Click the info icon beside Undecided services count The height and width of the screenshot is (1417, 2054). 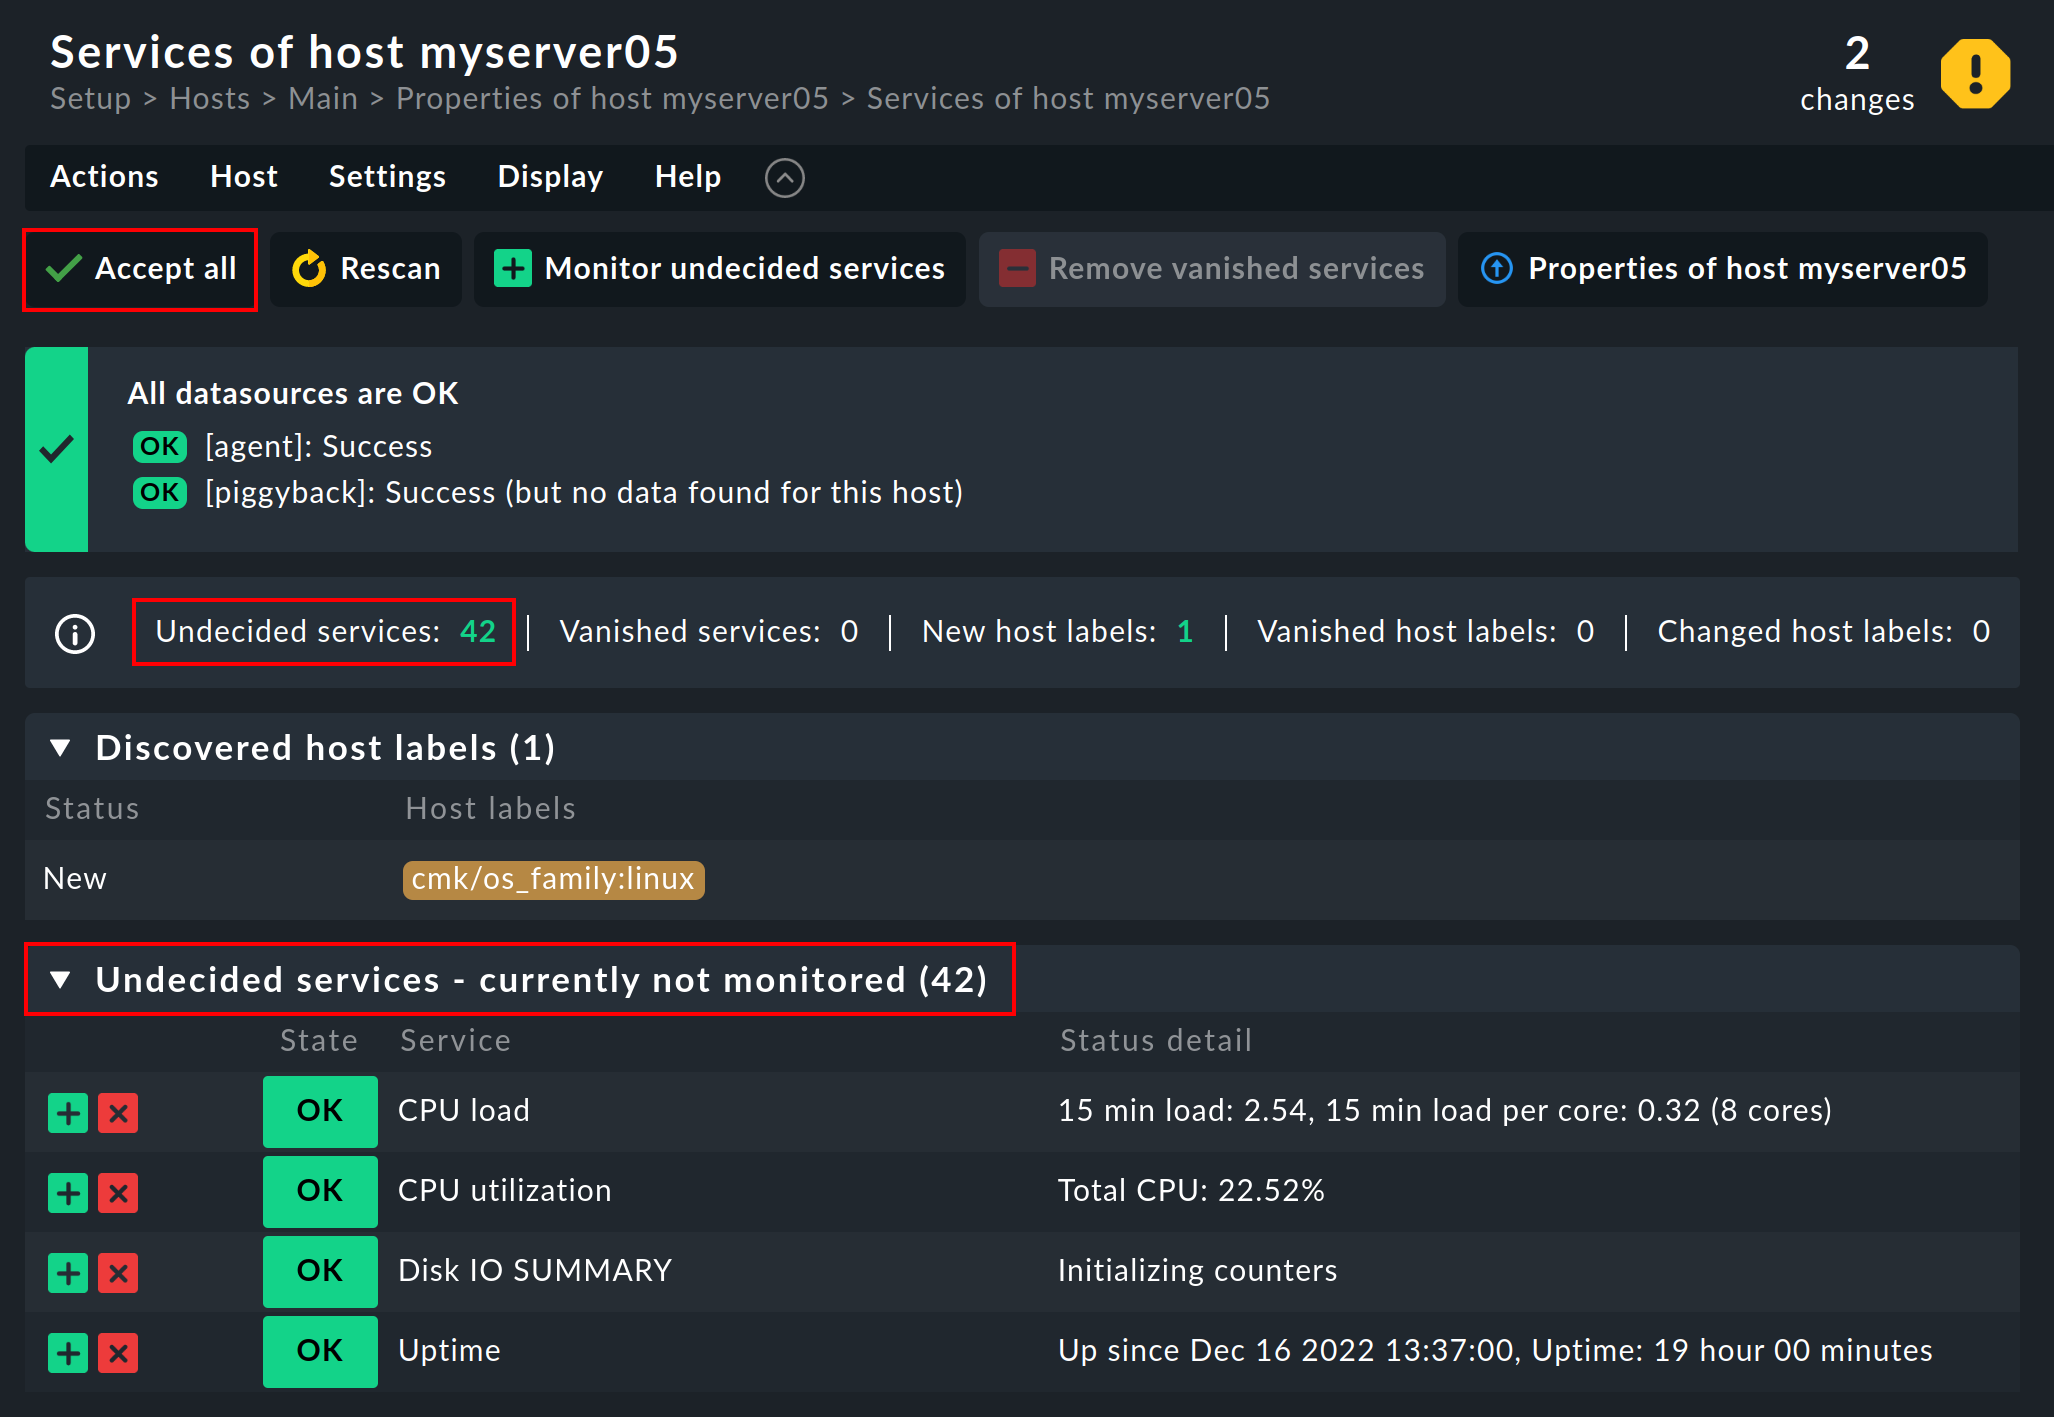[74, 632]
